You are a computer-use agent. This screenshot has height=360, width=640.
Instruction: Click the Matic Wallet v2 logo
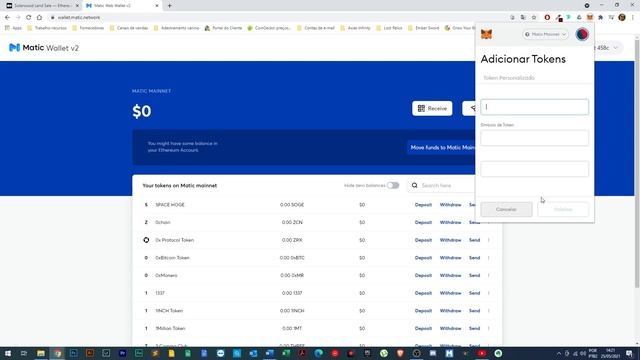44,48
